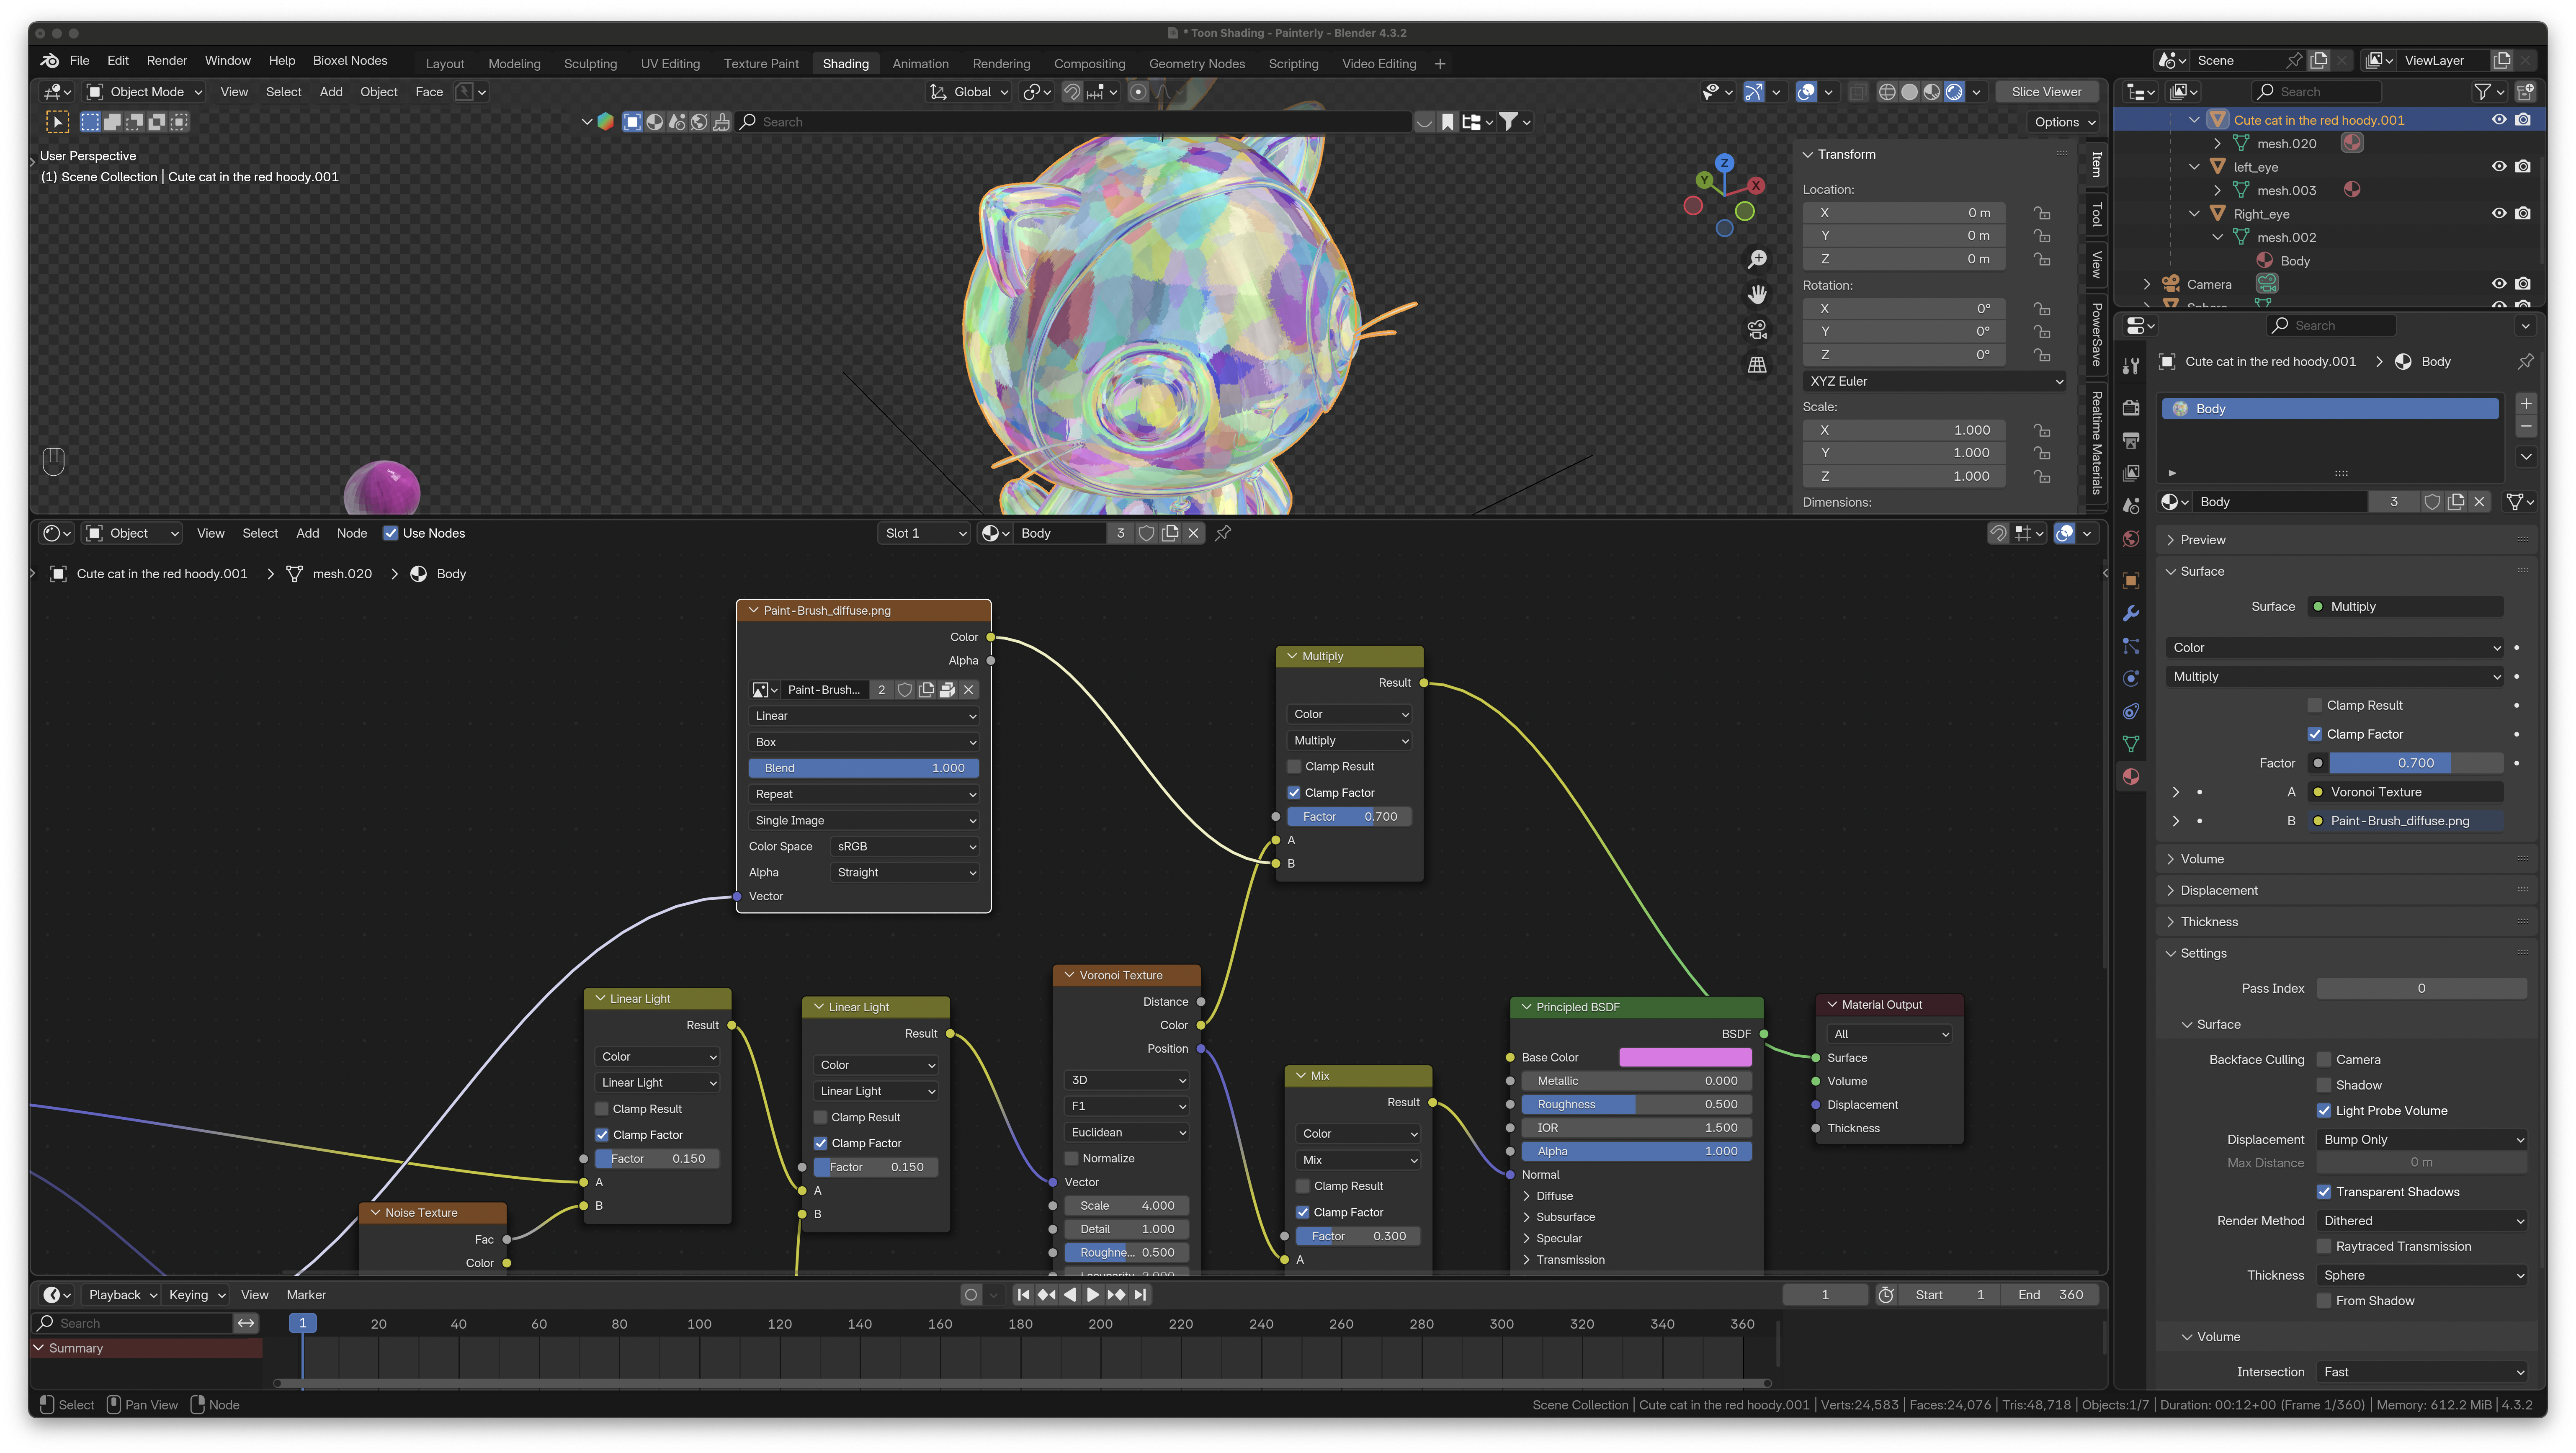Image resolution: width=2576 pixels, height=1453 pixels.
Task: Open the Euclidean distance dropdown on Voronoi node
Action: (1126, 1133)
